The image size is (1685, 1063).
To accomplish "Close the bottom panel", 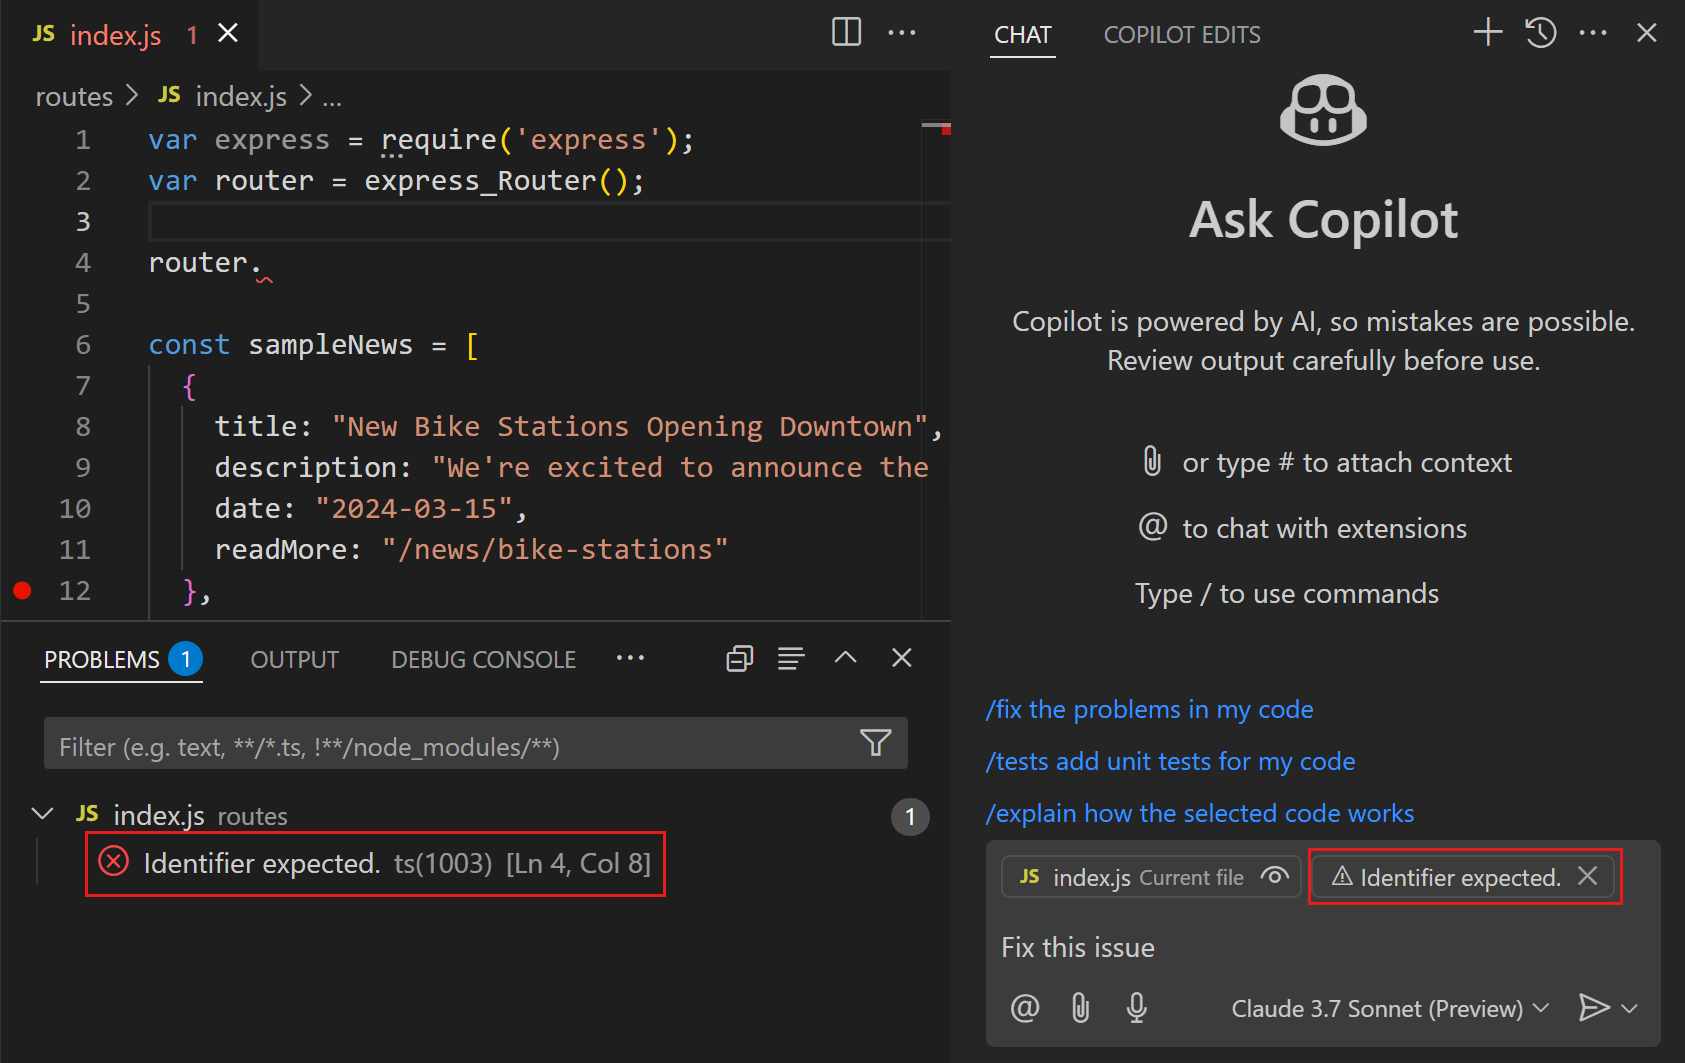I will click(x=902, y=657).
